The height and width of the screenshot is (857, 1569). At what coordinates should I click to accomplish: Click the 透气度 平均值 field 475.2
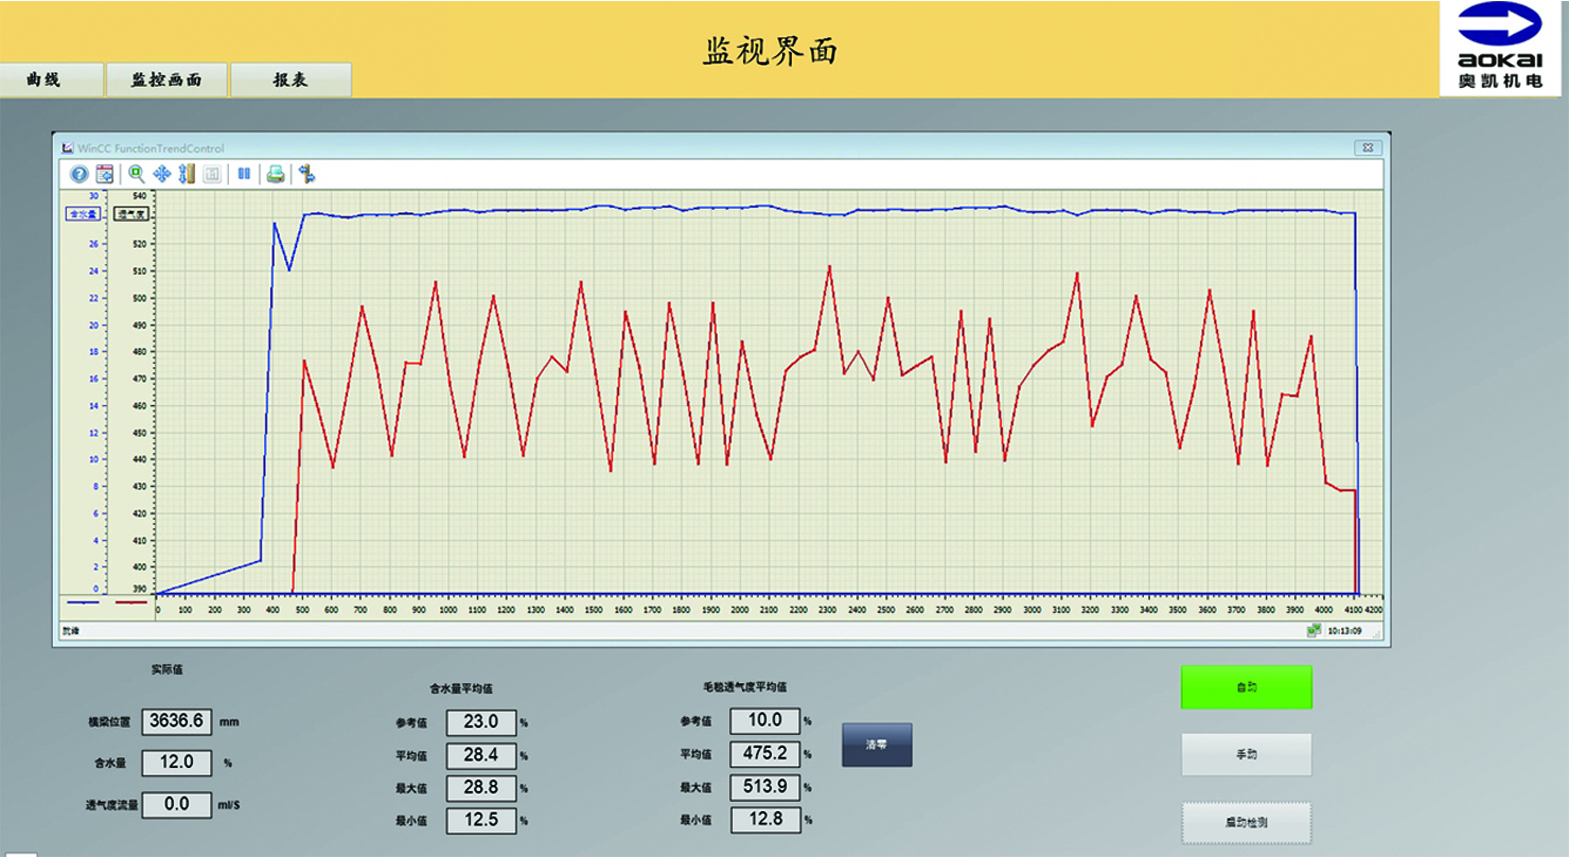tap(765, 753)
